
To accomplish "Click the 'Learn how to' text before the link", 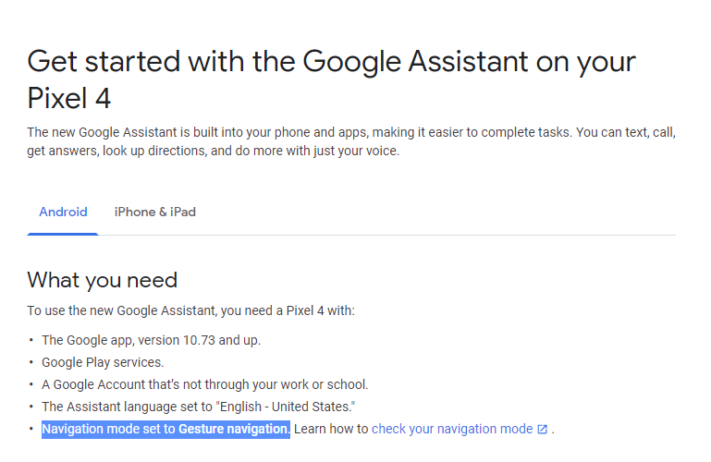I will tap(331, 429).
